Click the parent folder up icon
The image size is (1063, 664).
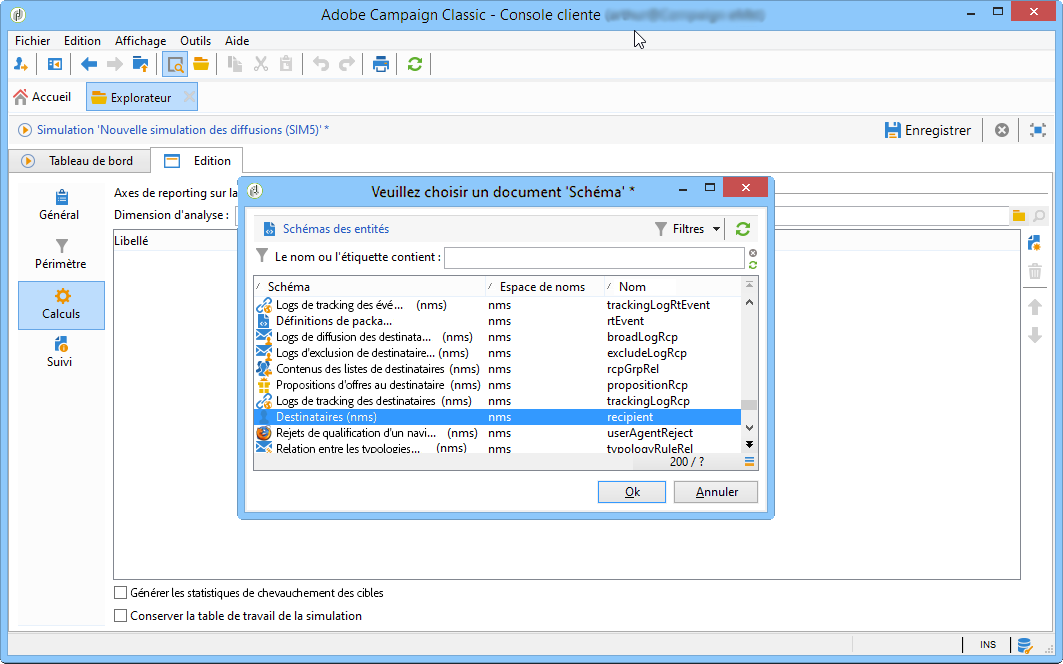pyautogui.click(x=140, y=64)
